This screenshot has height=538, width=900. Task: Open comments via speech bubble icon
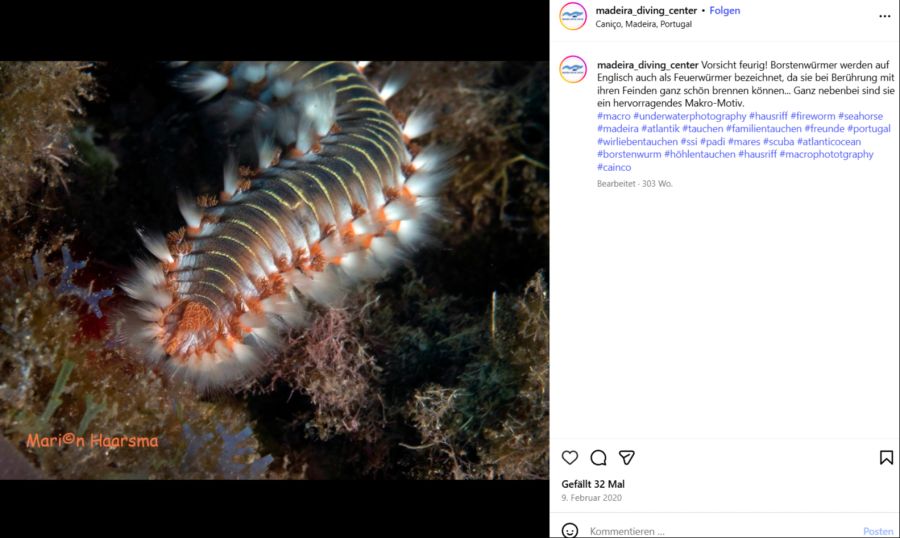pyautogui.click(x=598, y=457)
